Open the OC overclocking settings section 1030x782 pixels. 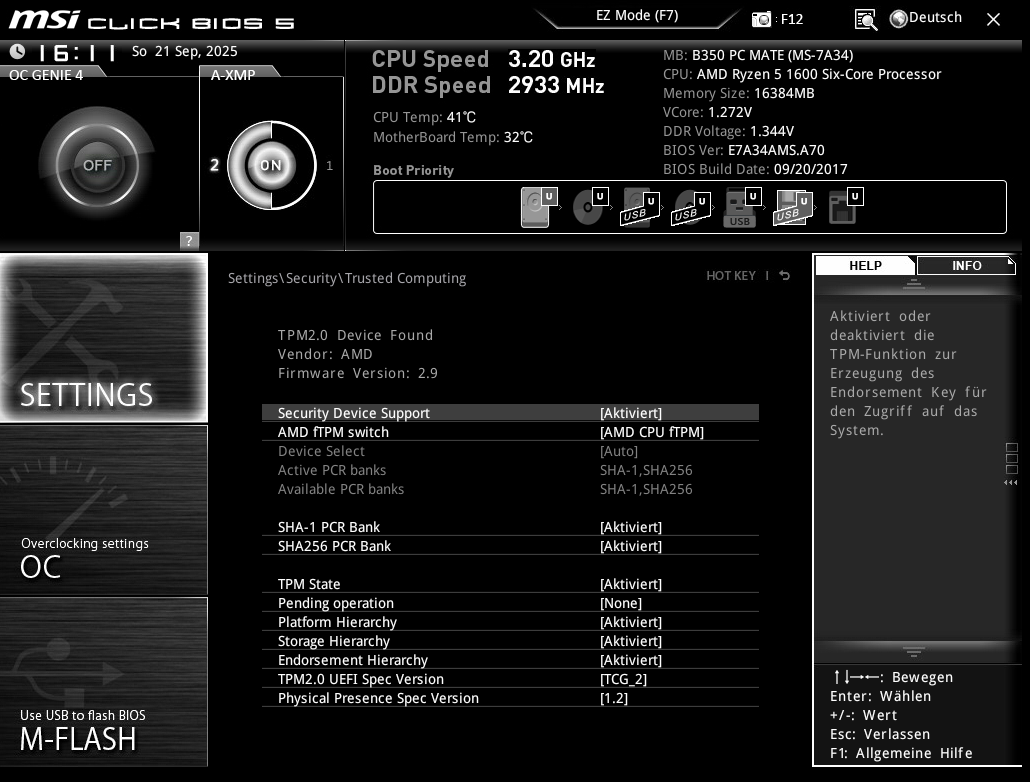104,510
